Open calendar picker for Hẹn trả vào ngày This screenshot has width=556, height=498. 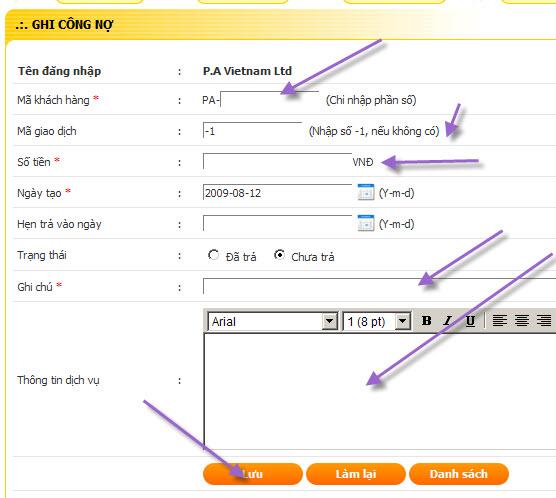tap(366, 223)
